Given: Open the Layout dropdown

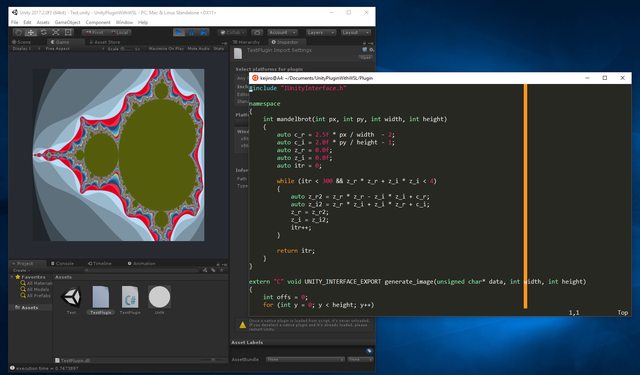Looking at the screenshot, I should point(356,32).
